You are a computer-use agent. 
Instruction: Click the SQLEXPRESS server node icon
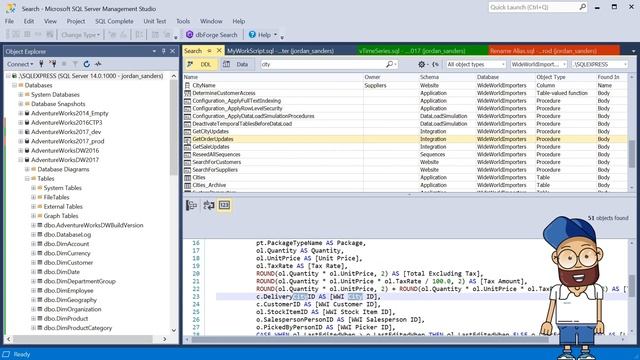[15, 76]
